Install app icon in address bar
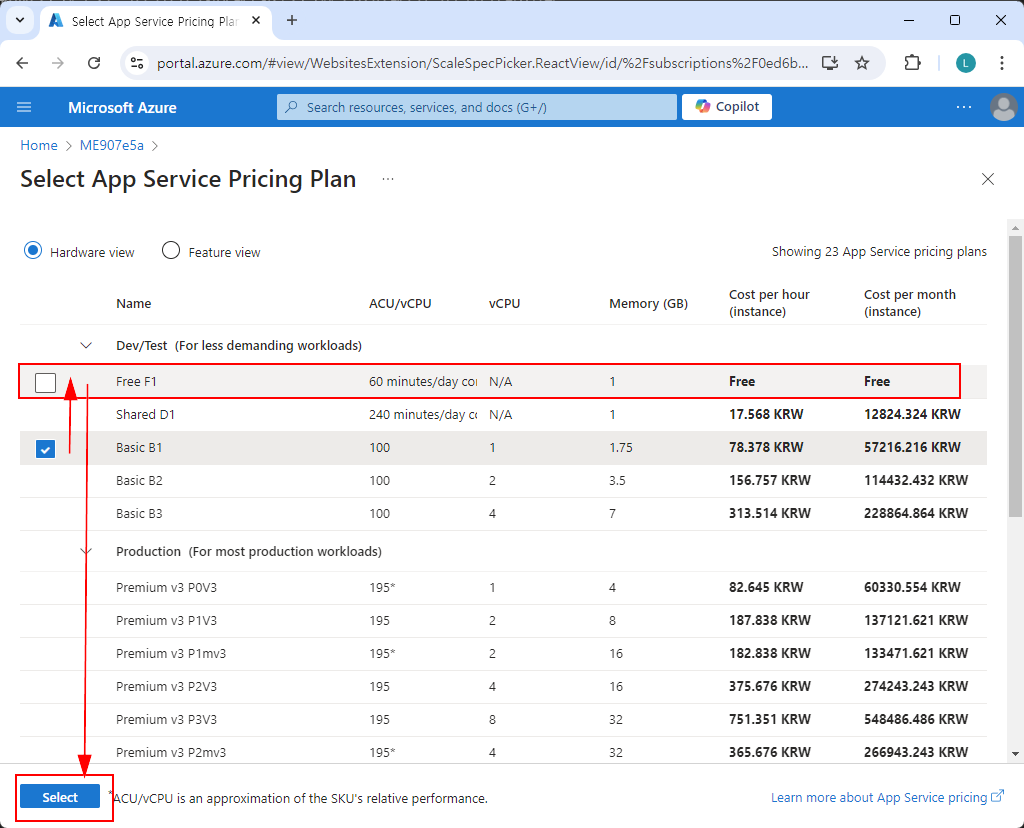This screenshot has width=1024, height=828. click(830, 63)
